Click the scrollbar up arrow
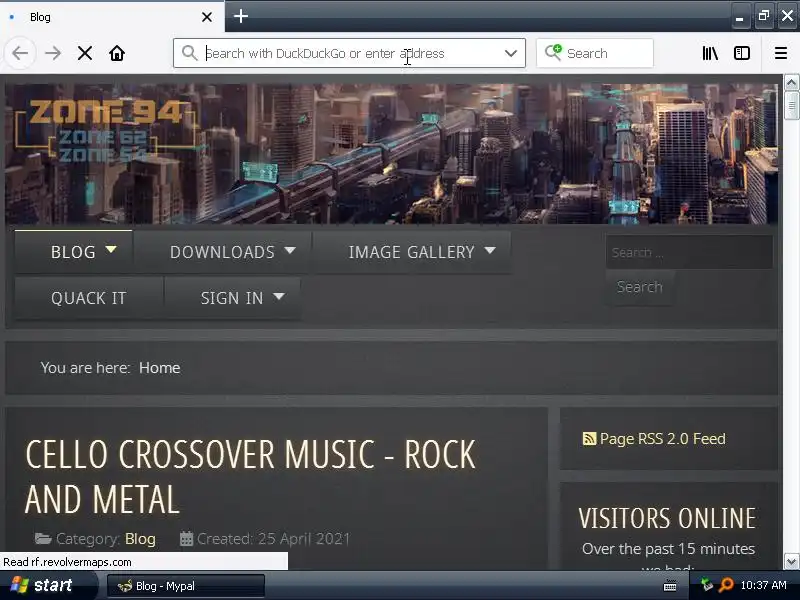Image resolution: width=800 pixels, height=600 pixels. (x=791, y=82)
